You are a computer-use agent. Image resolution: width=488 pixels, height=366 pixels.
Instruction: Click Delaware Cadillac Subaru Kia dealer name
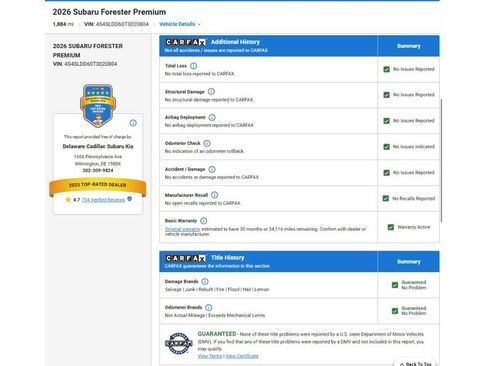[98, 146]
